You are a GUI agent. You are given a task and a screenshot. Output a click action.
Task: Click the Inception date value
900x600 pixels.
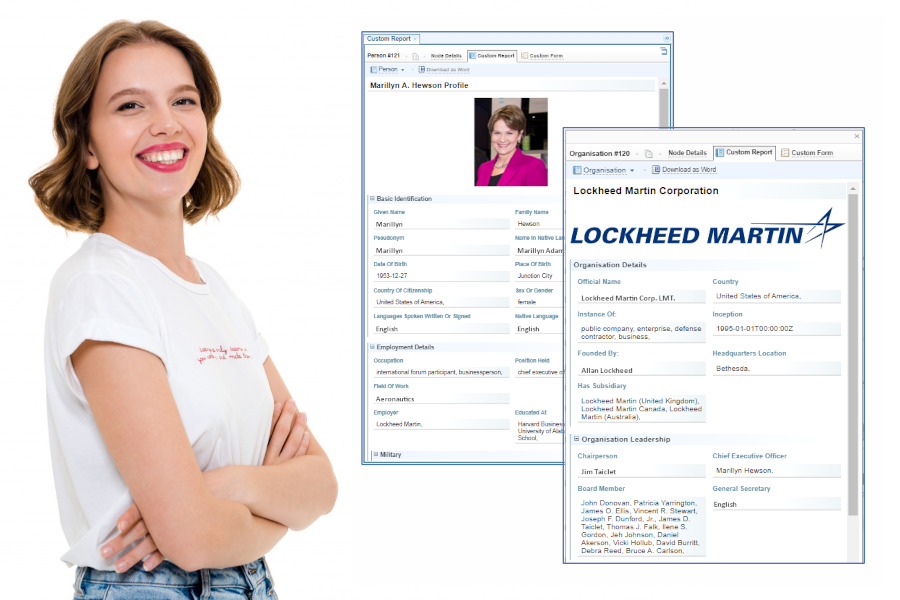point(777,329)
